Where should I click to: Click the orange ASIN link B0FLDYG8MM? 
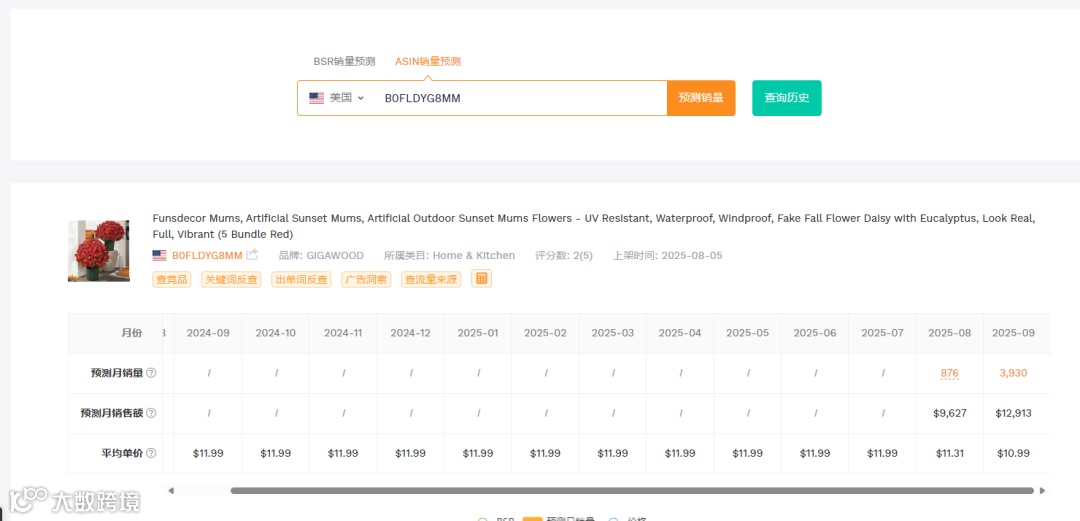point(207,255)
